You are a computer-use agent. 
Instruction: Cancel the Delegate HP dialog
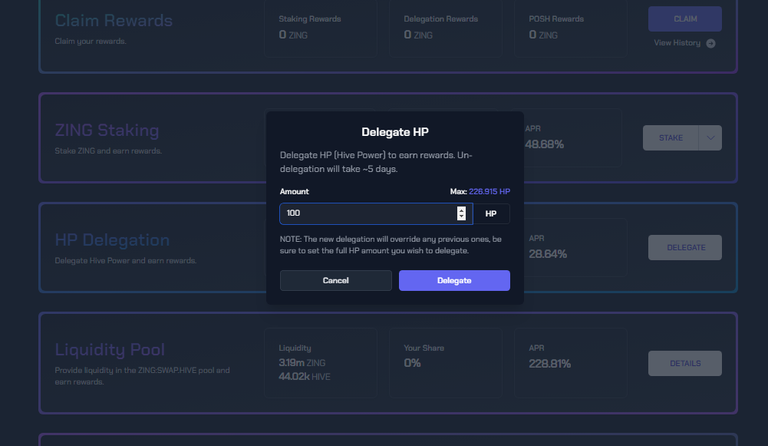(x=336, y=281)
